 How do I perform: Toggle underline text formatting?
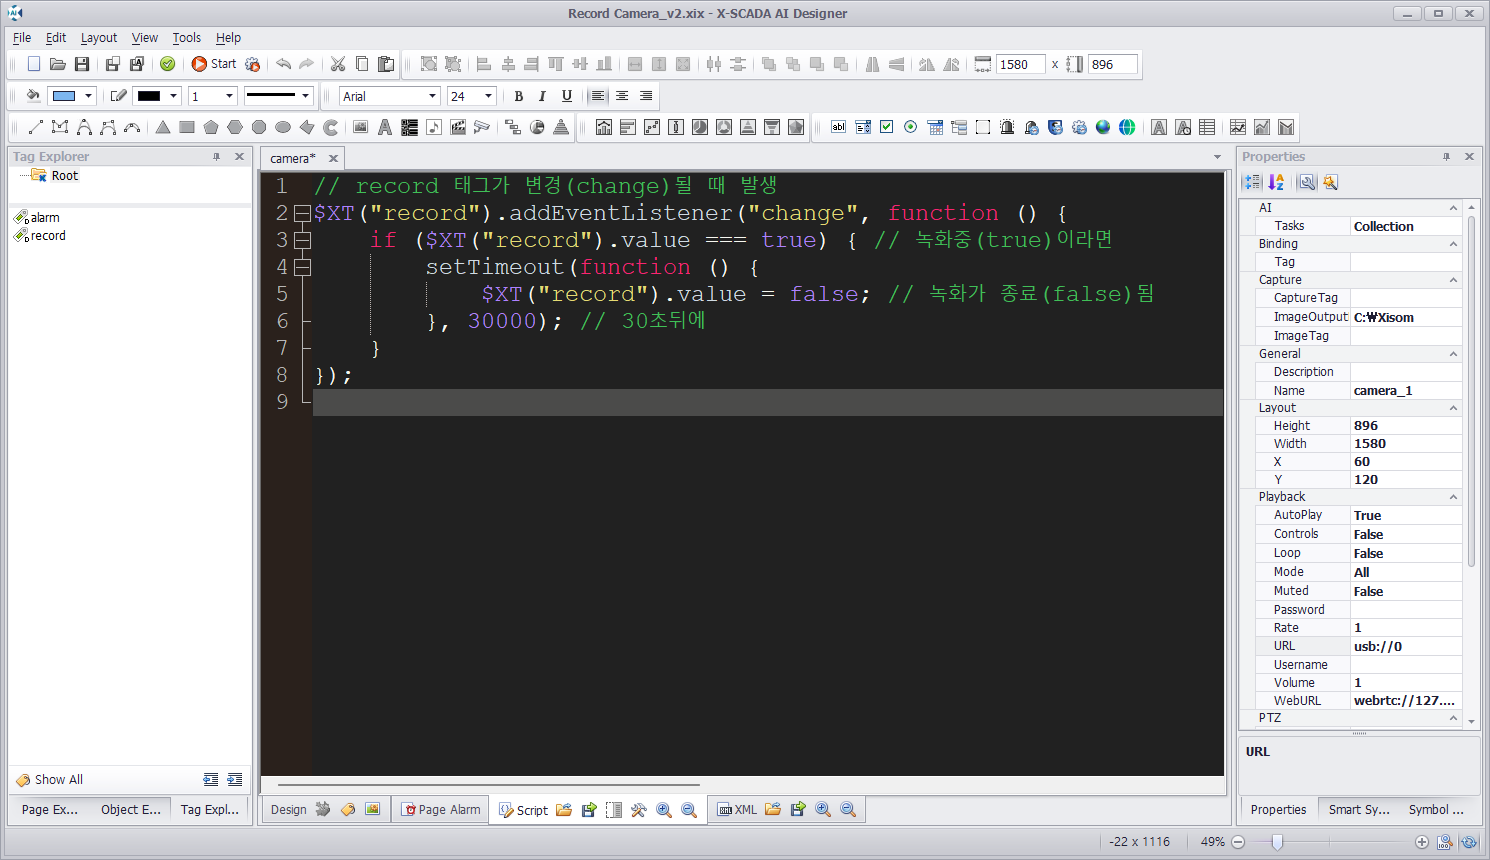click(567, 96)
